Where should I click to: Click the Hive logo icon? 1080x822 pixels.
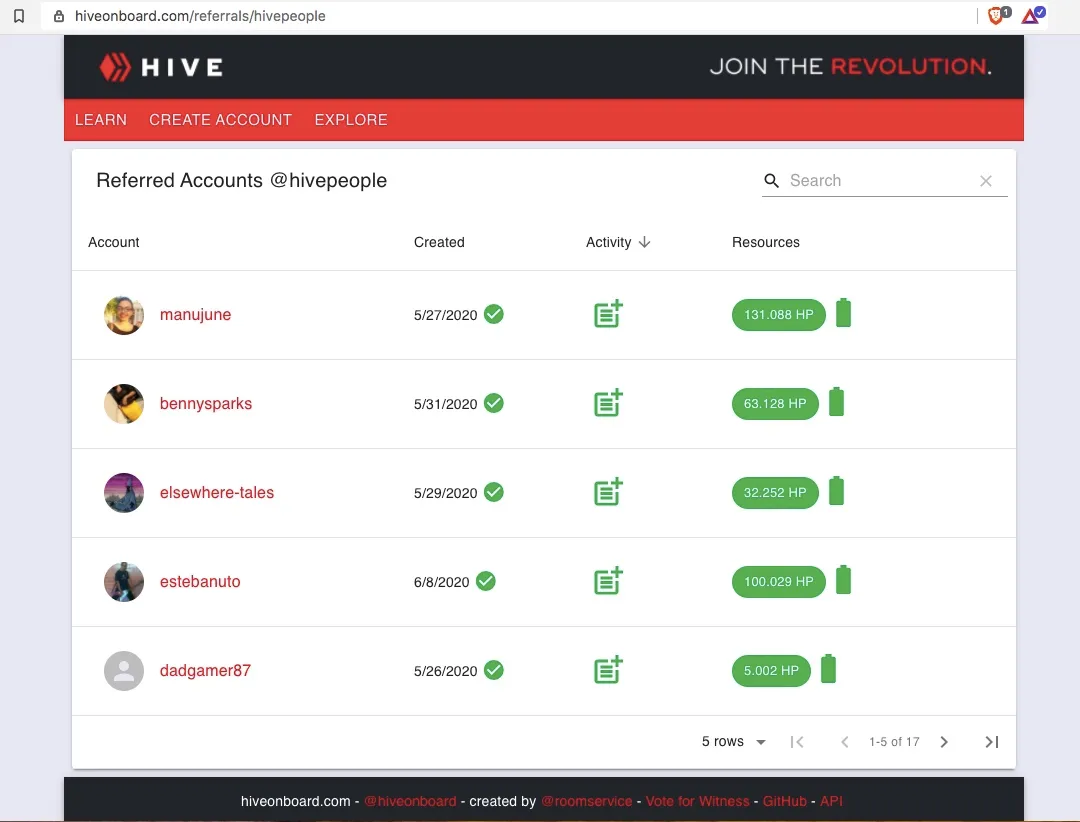[x=114, y=67]
